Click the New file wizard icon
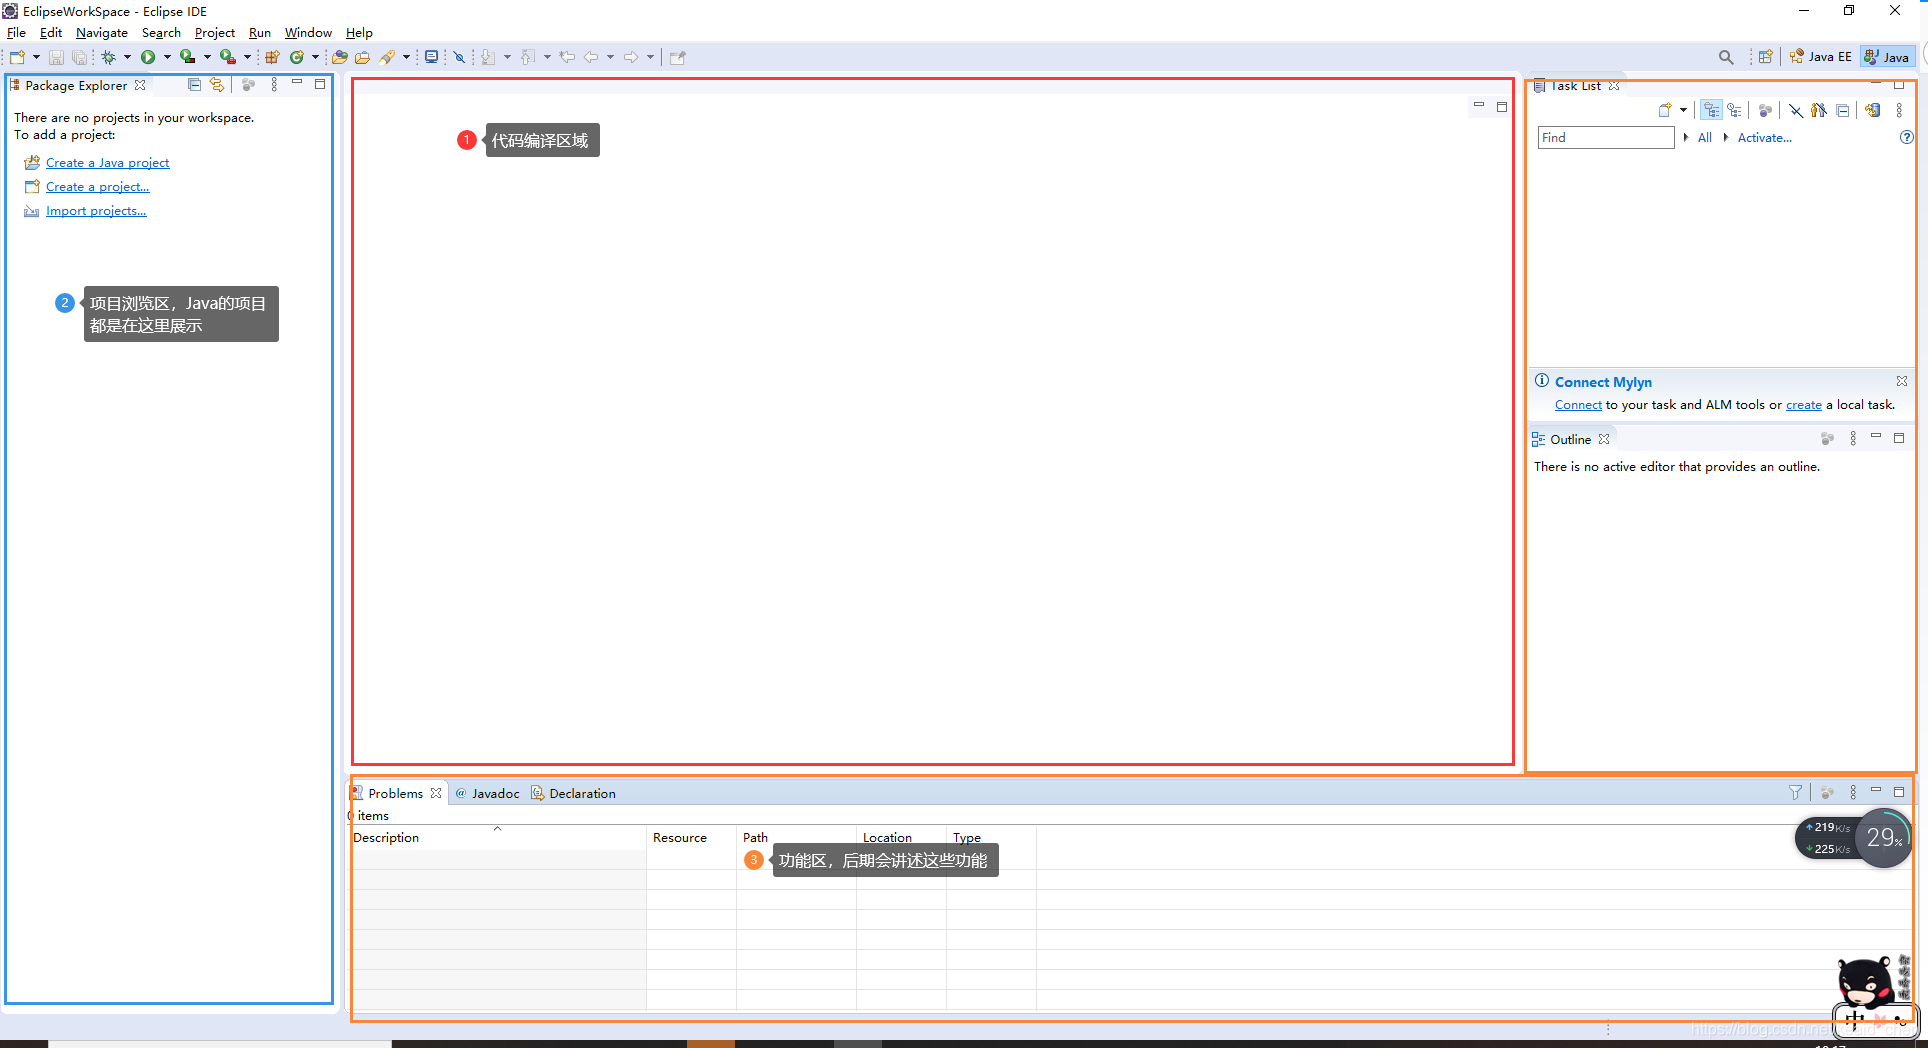Image resolution: width=1928 pixels, height=1048 pixels. [17, 57]
